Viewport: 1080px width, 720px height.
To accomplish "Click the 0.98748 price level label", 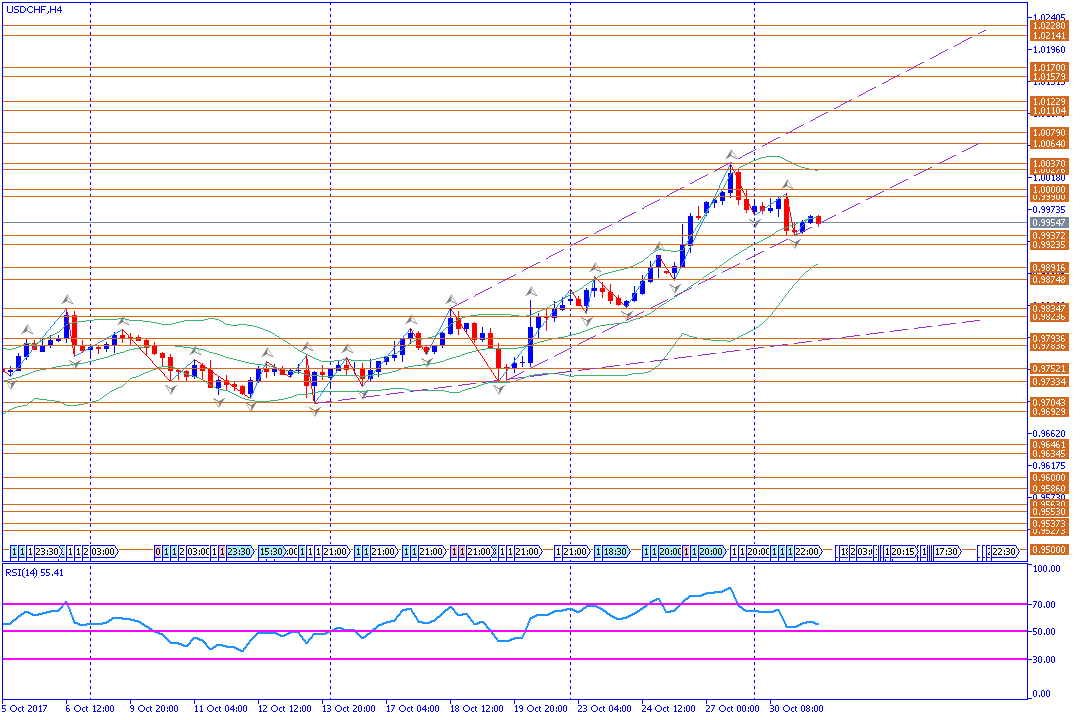I will [x=1049, y=280].
